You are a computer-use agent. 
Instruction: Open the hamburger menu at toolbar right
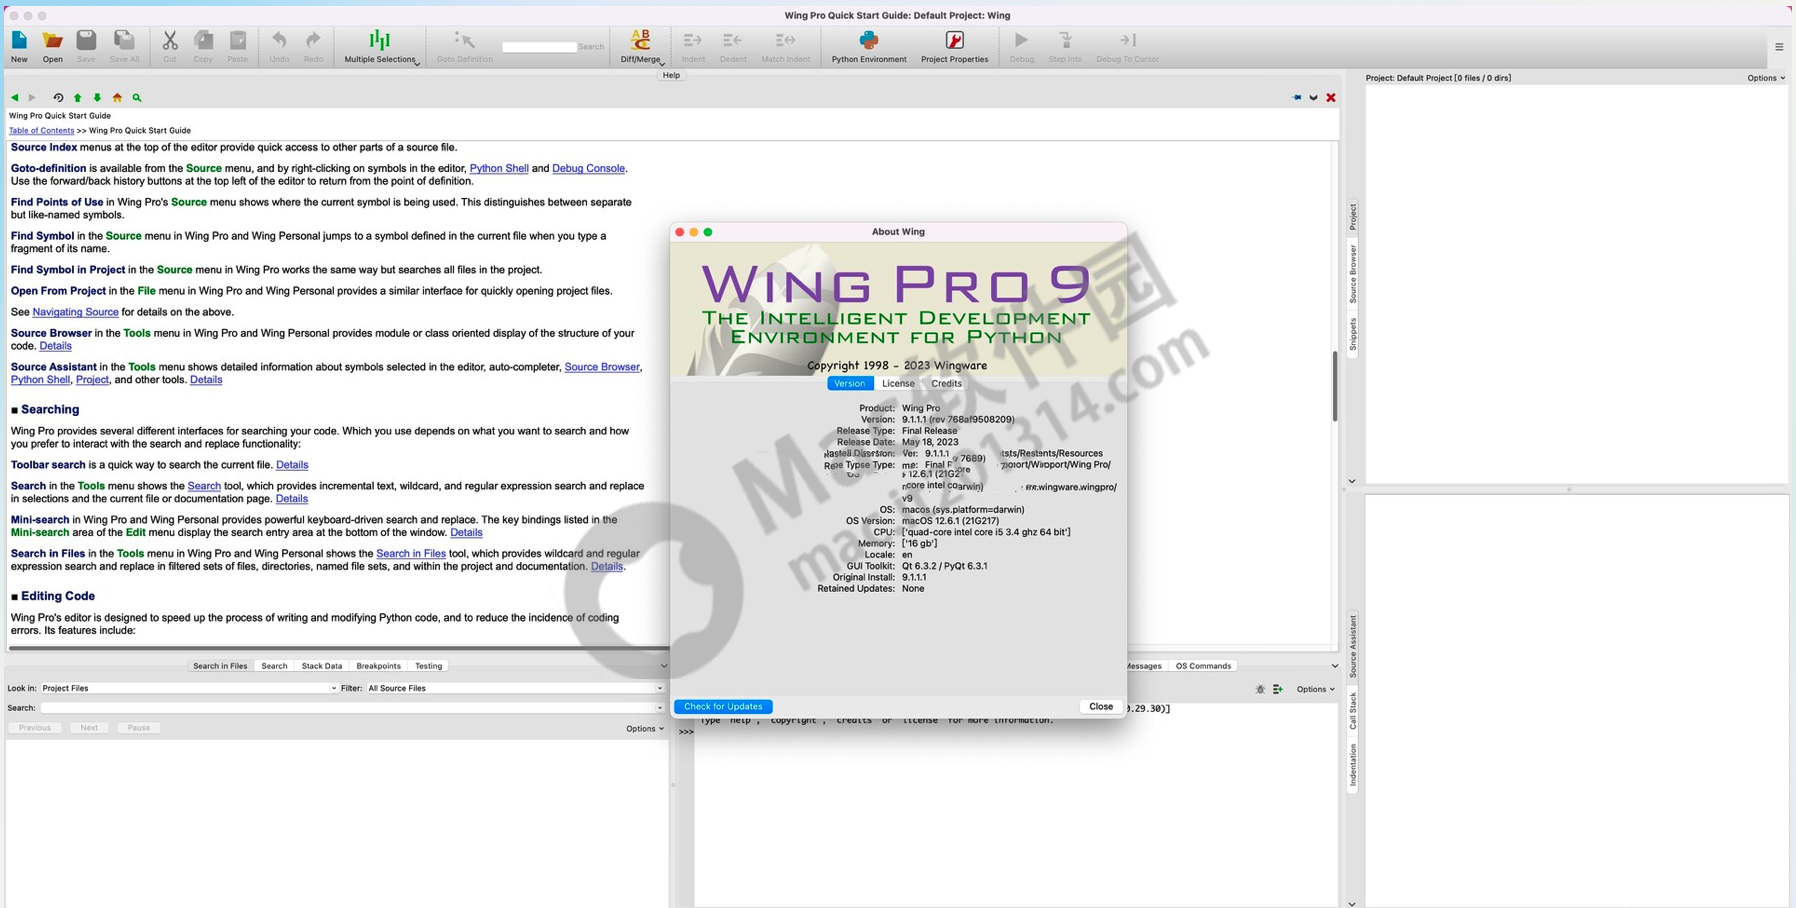pyautogui.click(x=1779, y=47)
